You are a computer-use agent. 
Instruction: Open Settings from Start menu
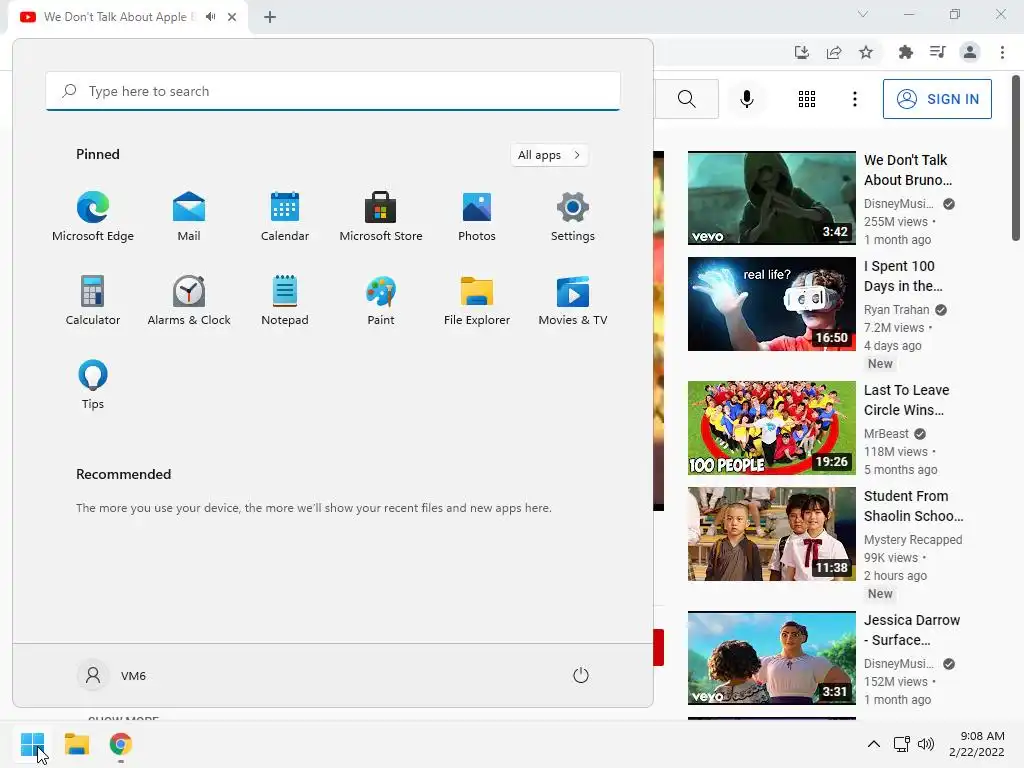click(x=573, y=217)
